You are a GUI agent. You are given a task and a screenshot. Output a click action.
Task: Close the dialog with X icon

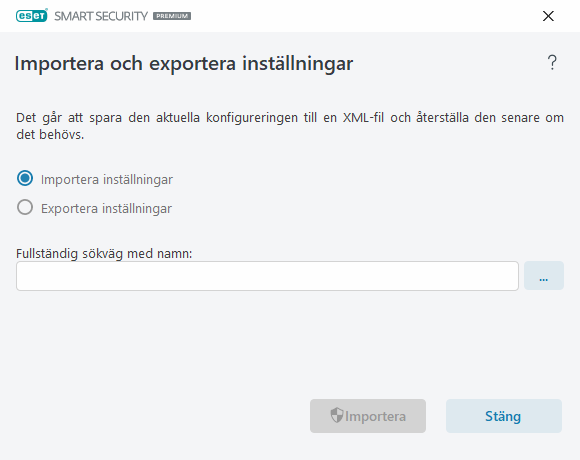click(x=548, y=16)
